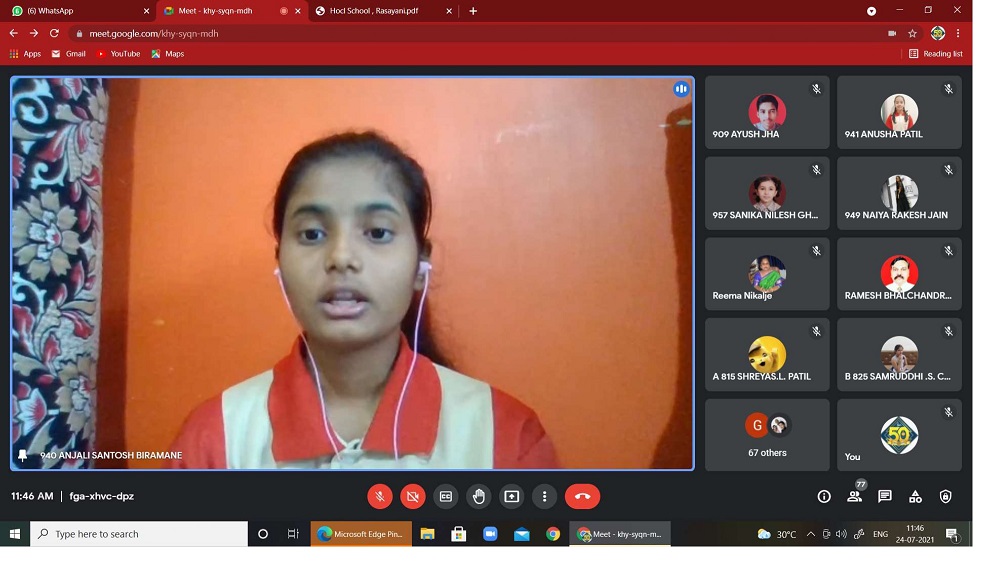Open more options three-dot menu

(544, 496)
